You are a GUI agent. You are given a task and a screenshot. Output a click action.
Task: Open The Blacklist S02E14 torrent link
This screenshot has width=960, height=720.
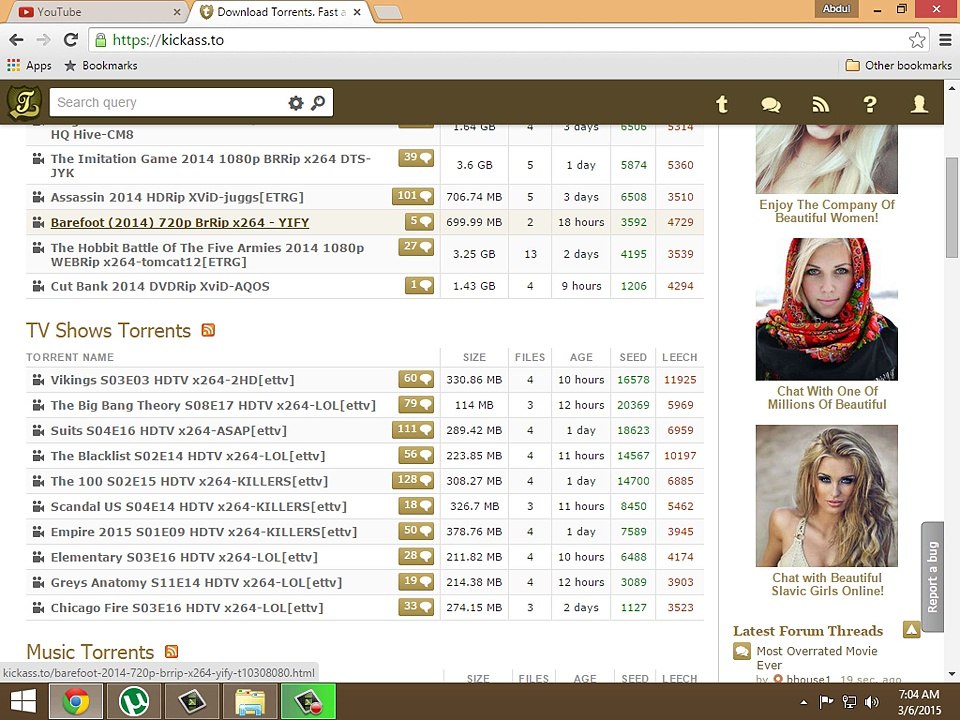[x=187, y=456]
